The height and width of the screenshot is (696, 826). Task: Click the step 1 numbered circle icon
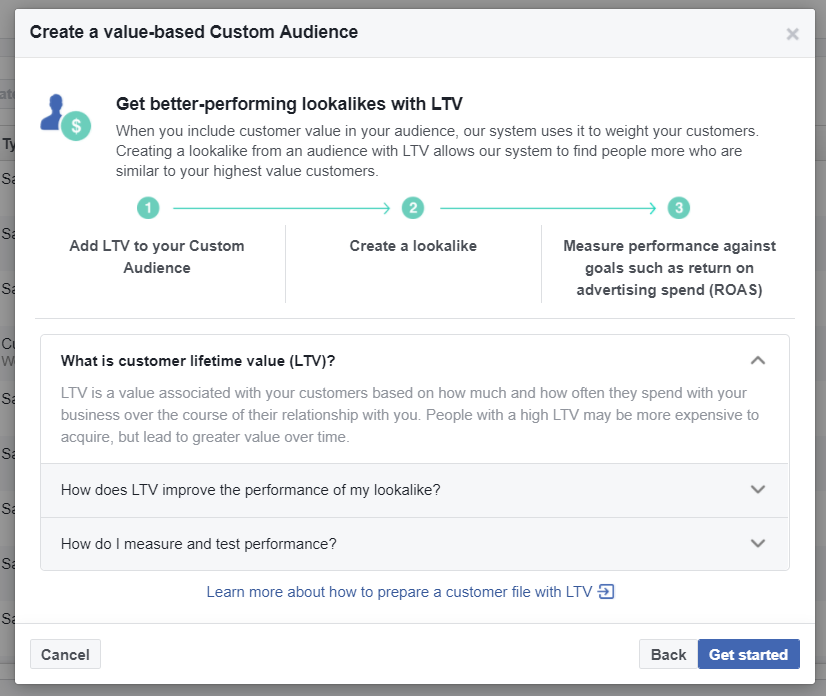148,208
